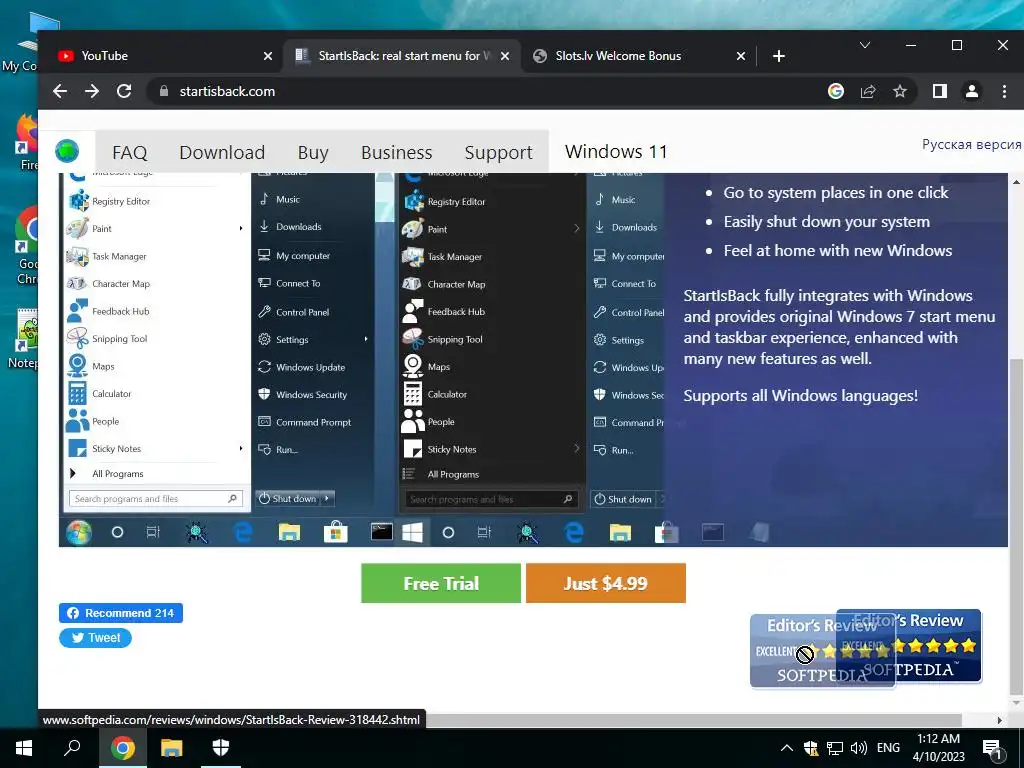Go to the Buy page
1024x768 pixels.
pos(313,152)
